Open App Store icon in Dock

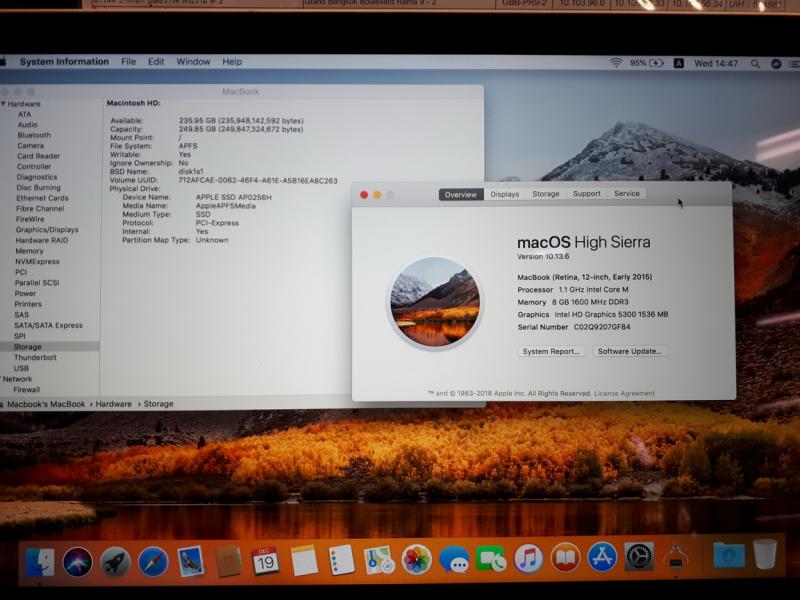(602, 557)
